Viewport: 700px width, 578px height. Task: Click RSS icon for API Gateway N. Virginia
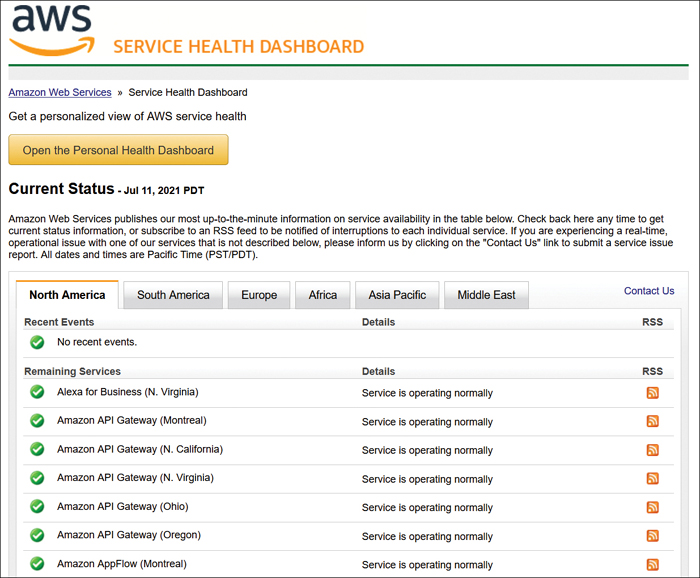(652, 478)
